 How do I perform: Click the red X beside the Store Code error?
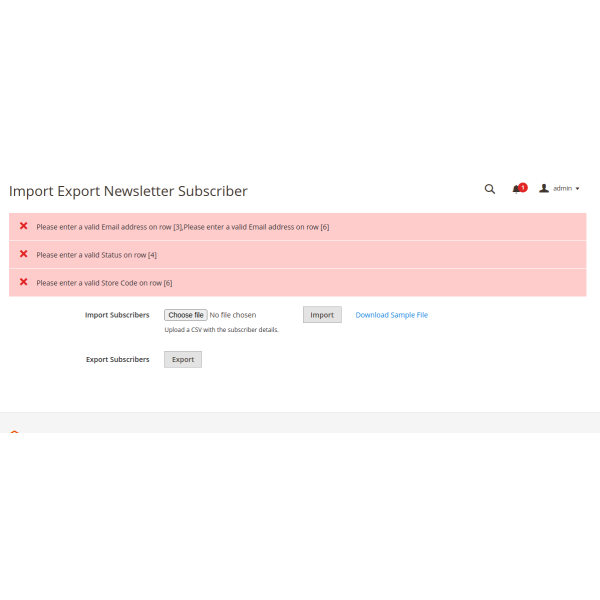tap(23, 282)
